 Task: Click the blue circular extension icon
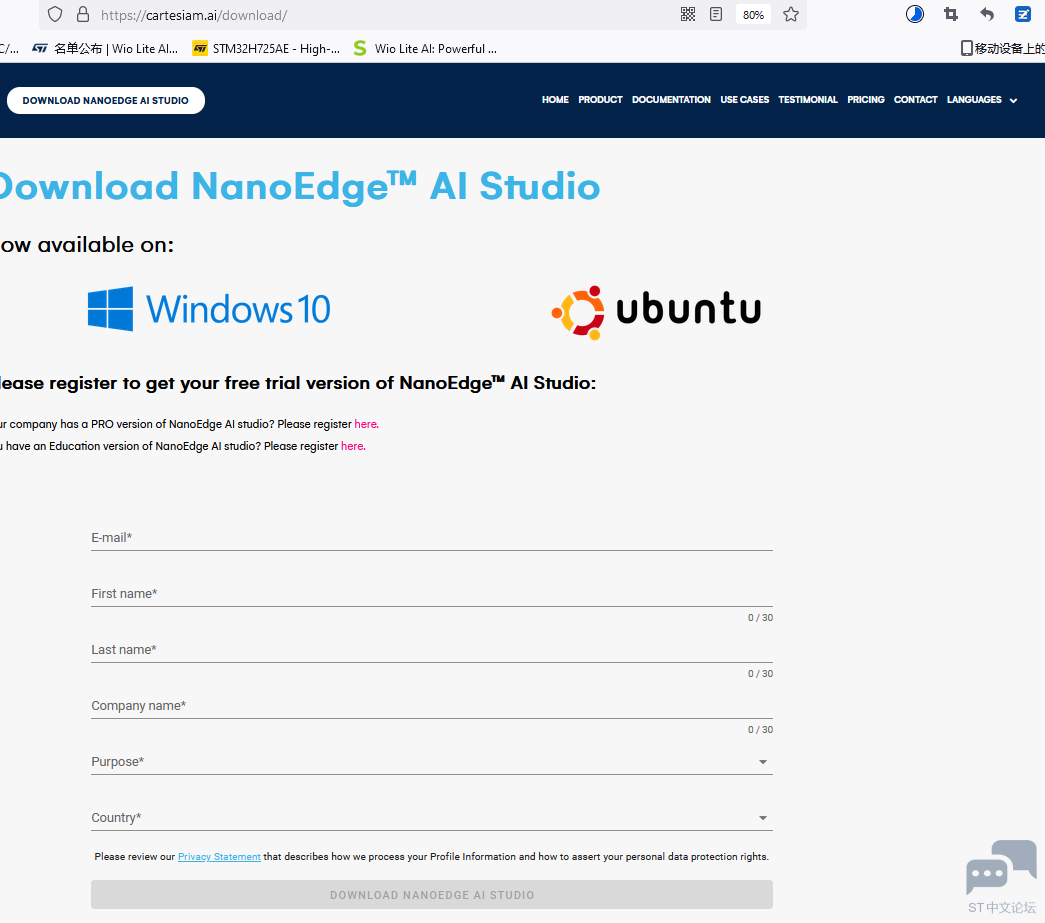tap(914, 14)
